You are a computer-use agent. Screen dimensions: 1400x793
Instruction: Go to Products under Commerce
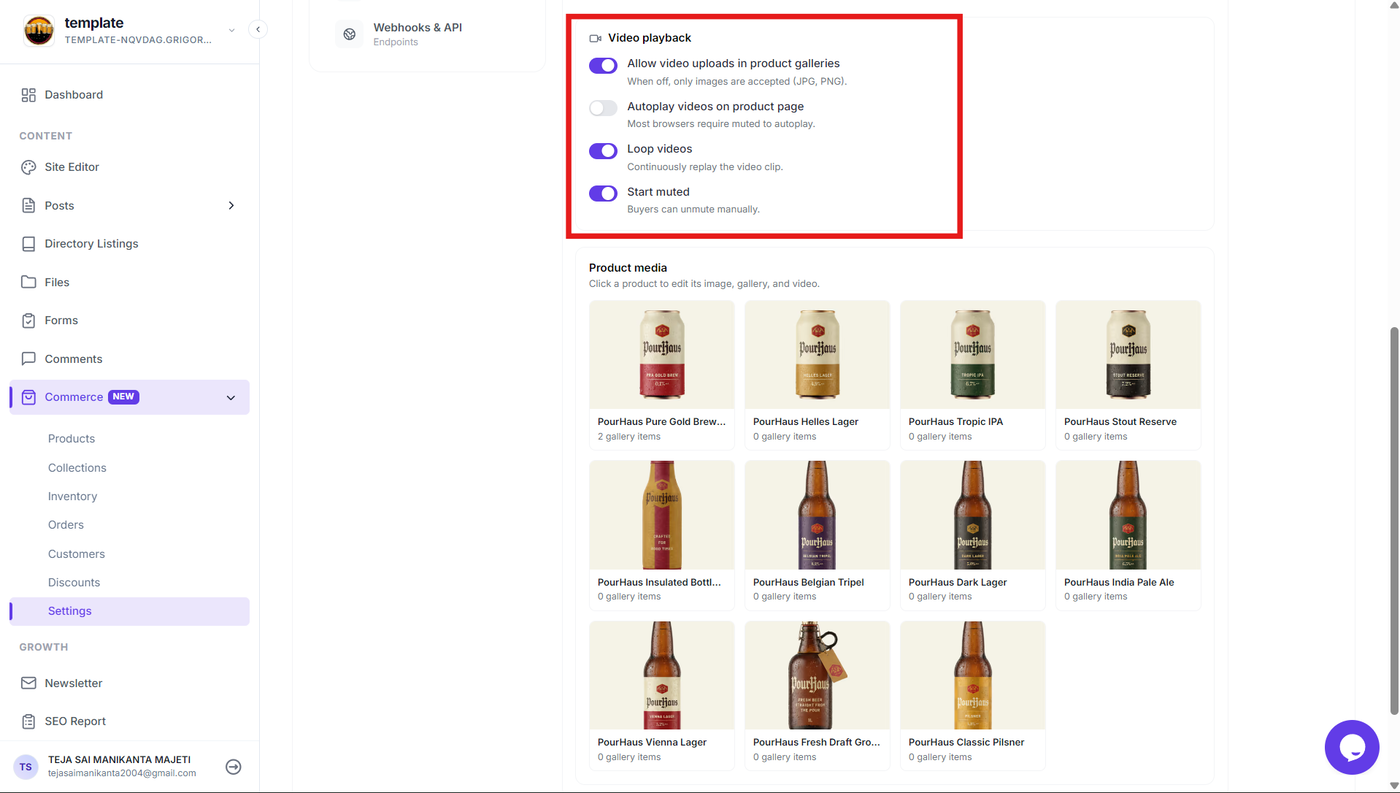(x=71, y=439)
